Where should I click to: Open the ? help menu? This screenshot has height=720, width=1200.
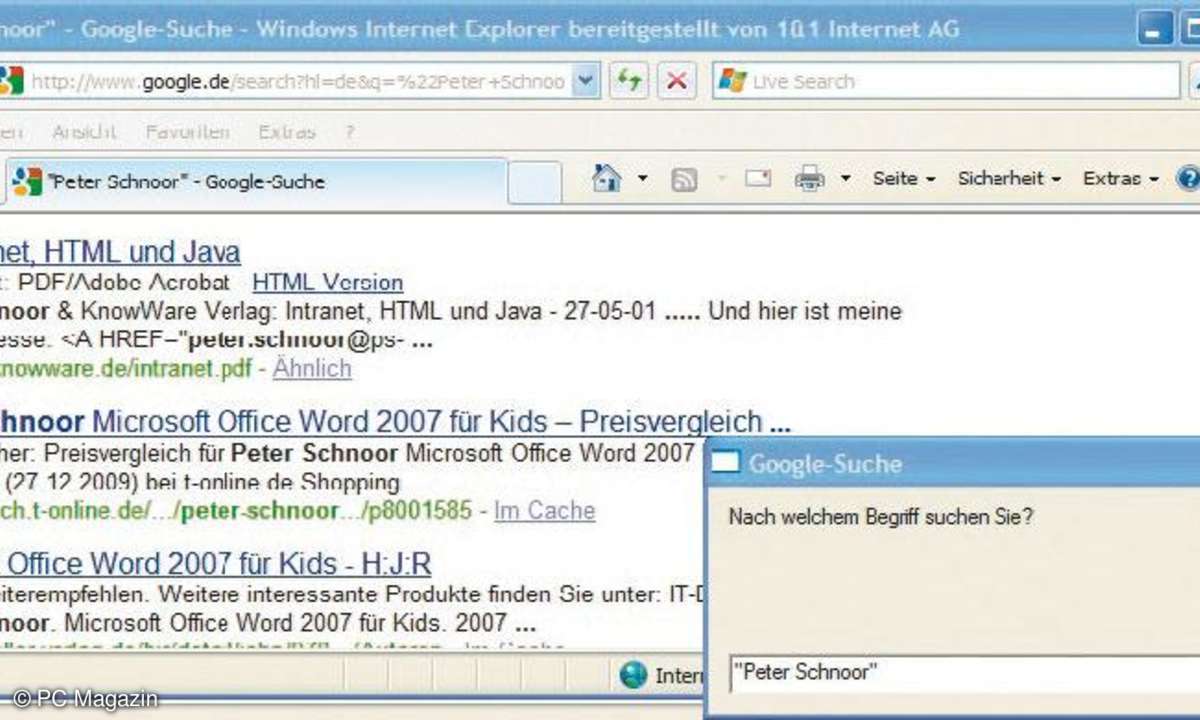[x=350, y=132]
